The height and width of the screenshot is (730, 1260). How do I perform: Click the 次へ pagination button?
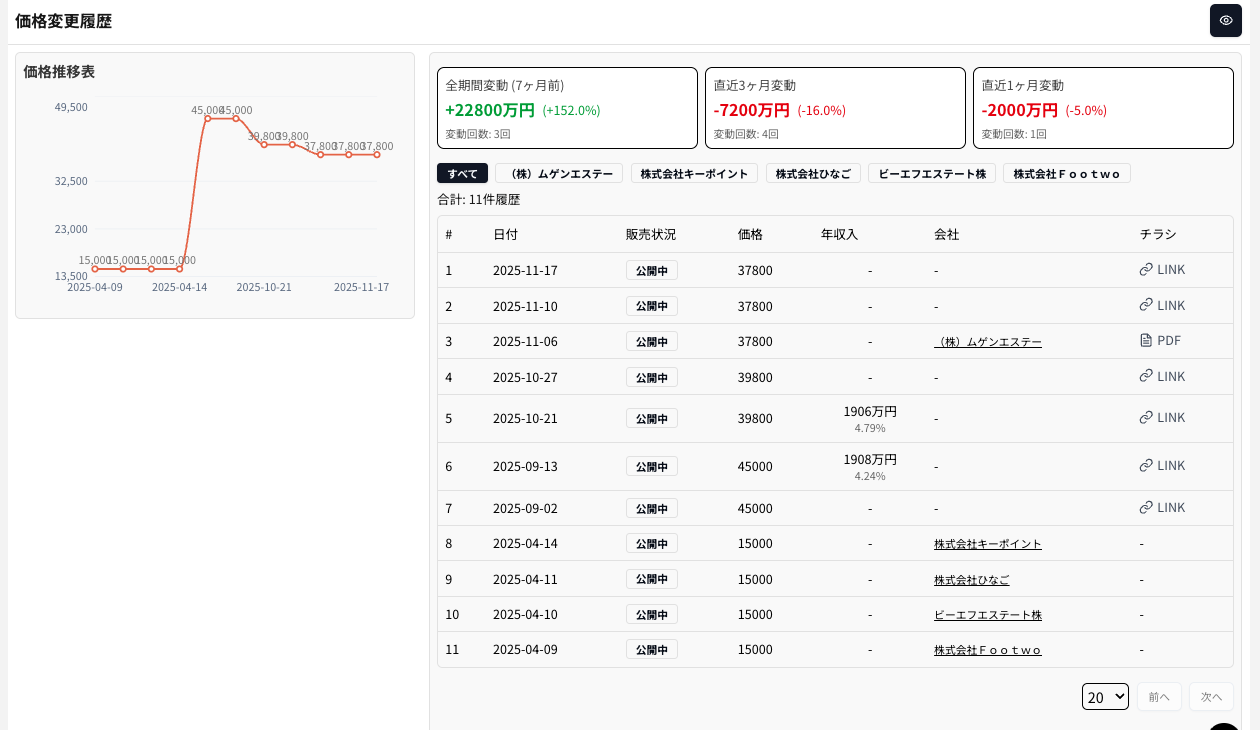[x=1210, y=696]
